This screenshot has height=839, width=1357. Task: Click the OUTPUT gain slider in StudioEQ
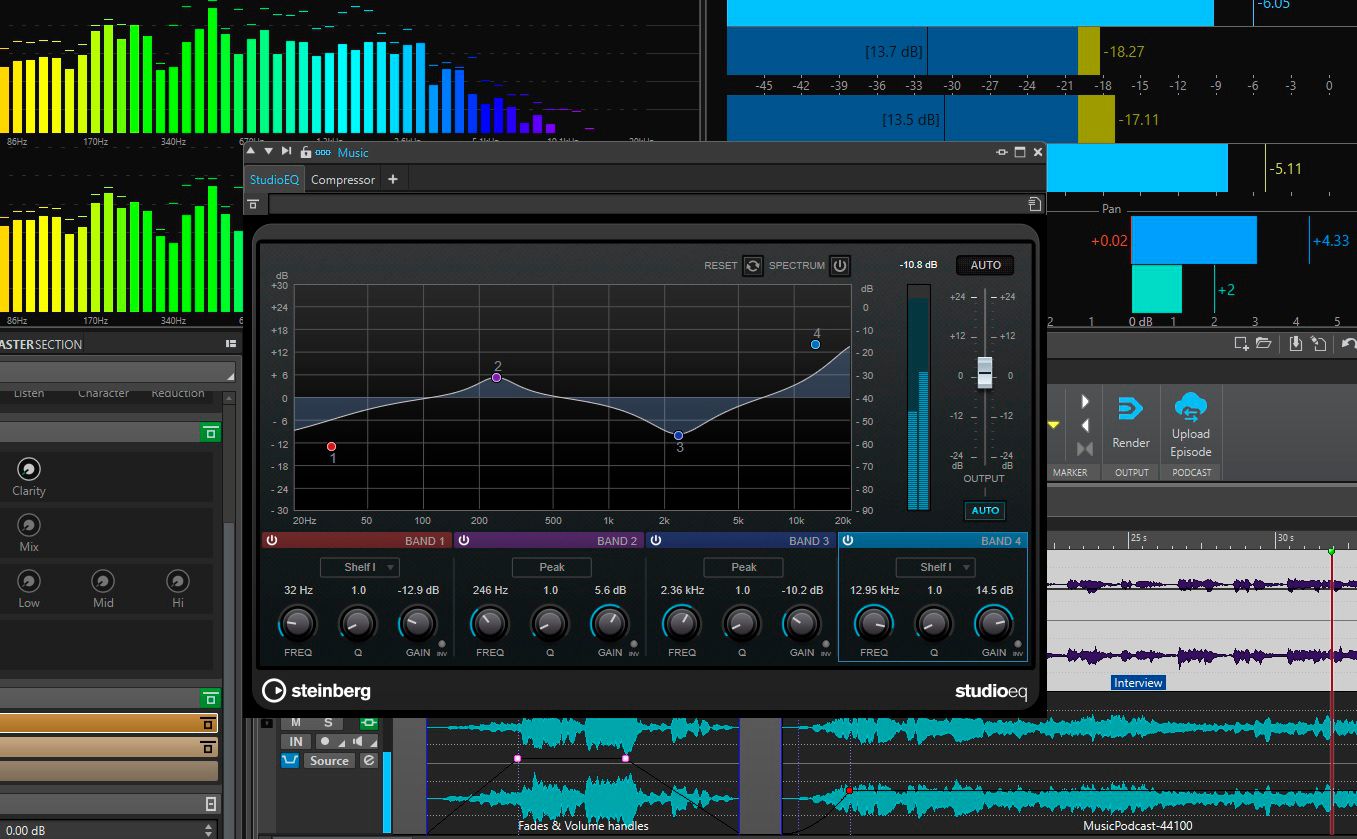[983, 374]
